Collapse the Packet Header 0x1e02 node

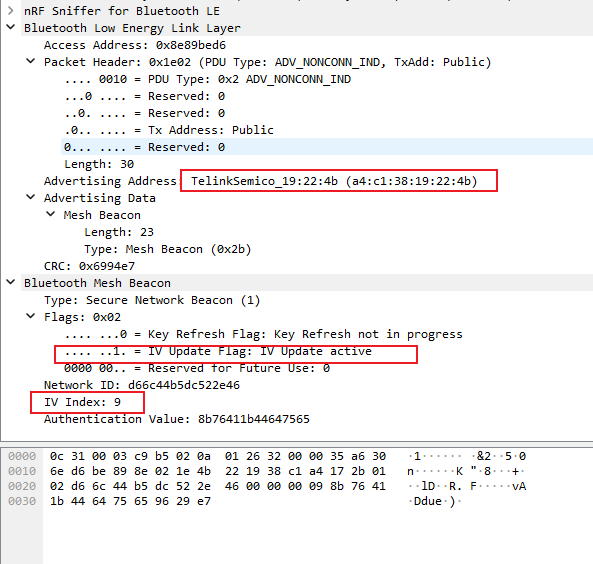(30, 61)
